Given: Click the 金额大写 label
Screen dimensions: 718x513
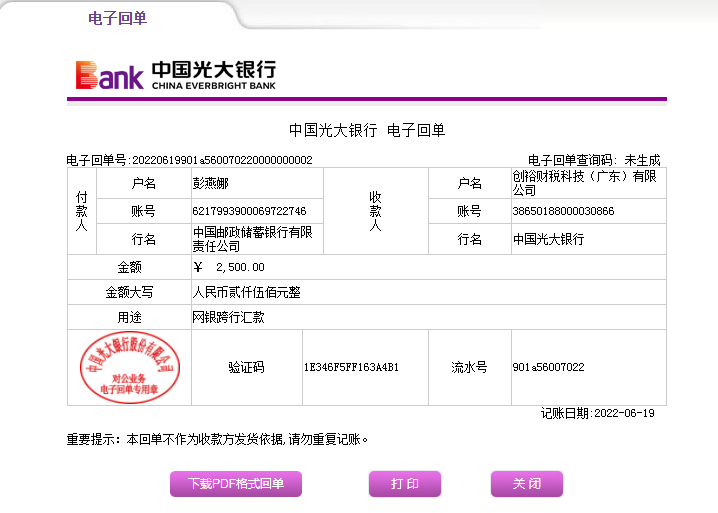Looking at the screenshot, I should tap(130, 292).
